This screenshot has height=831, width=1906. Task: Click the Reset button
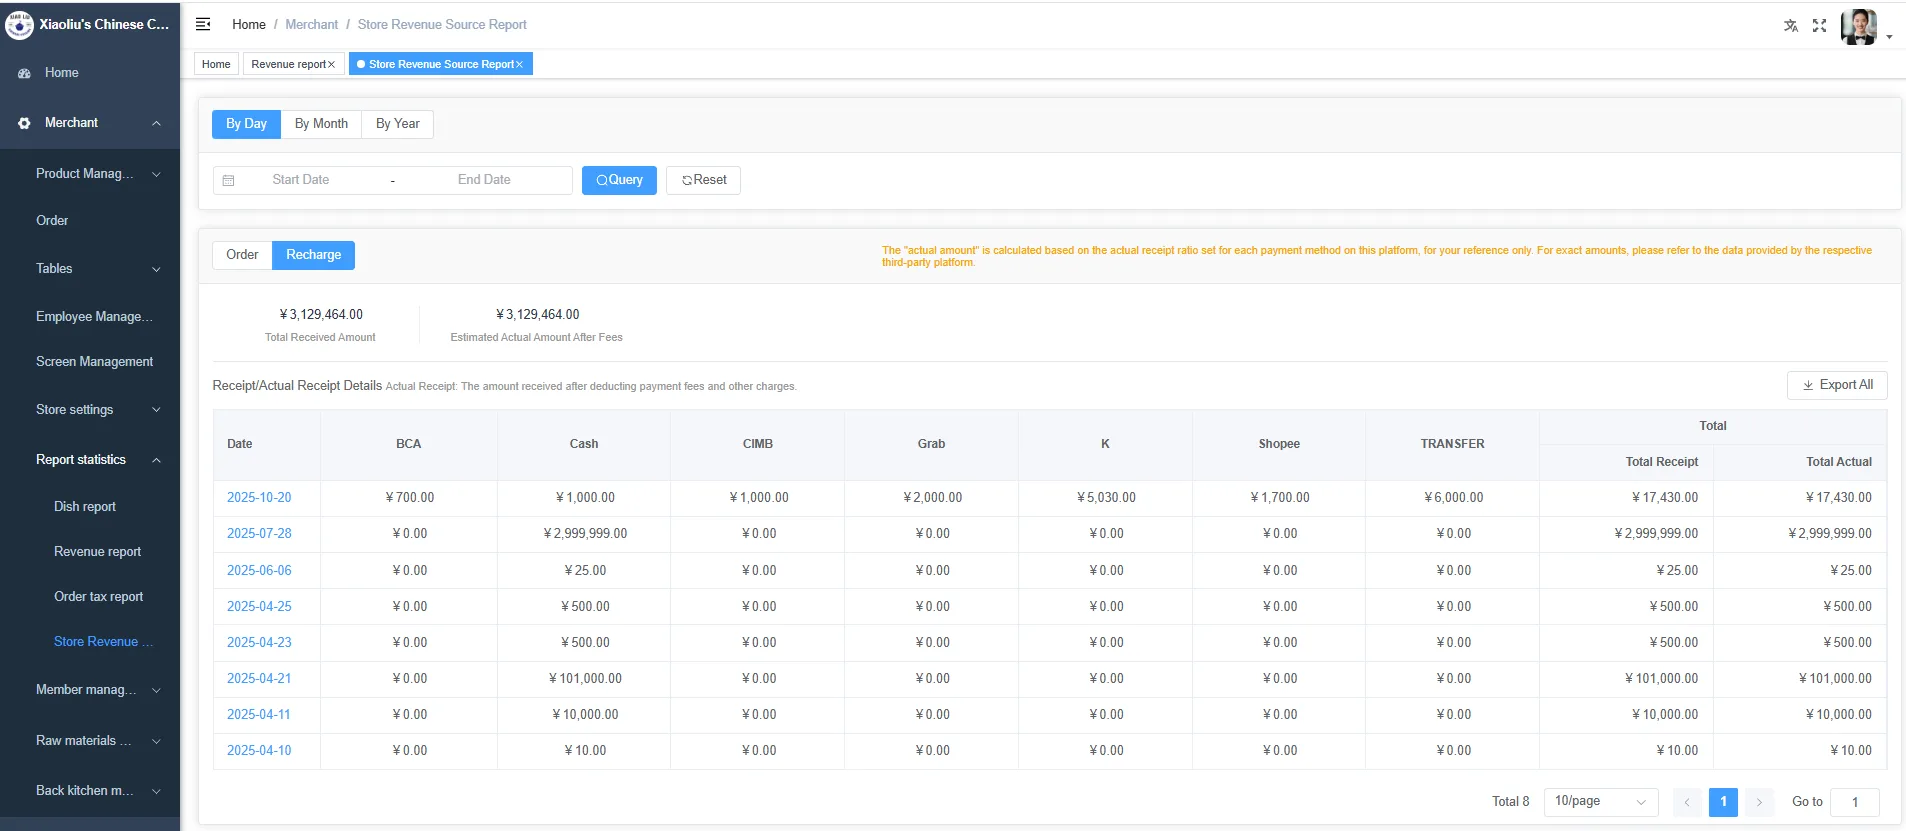point(703,180)
